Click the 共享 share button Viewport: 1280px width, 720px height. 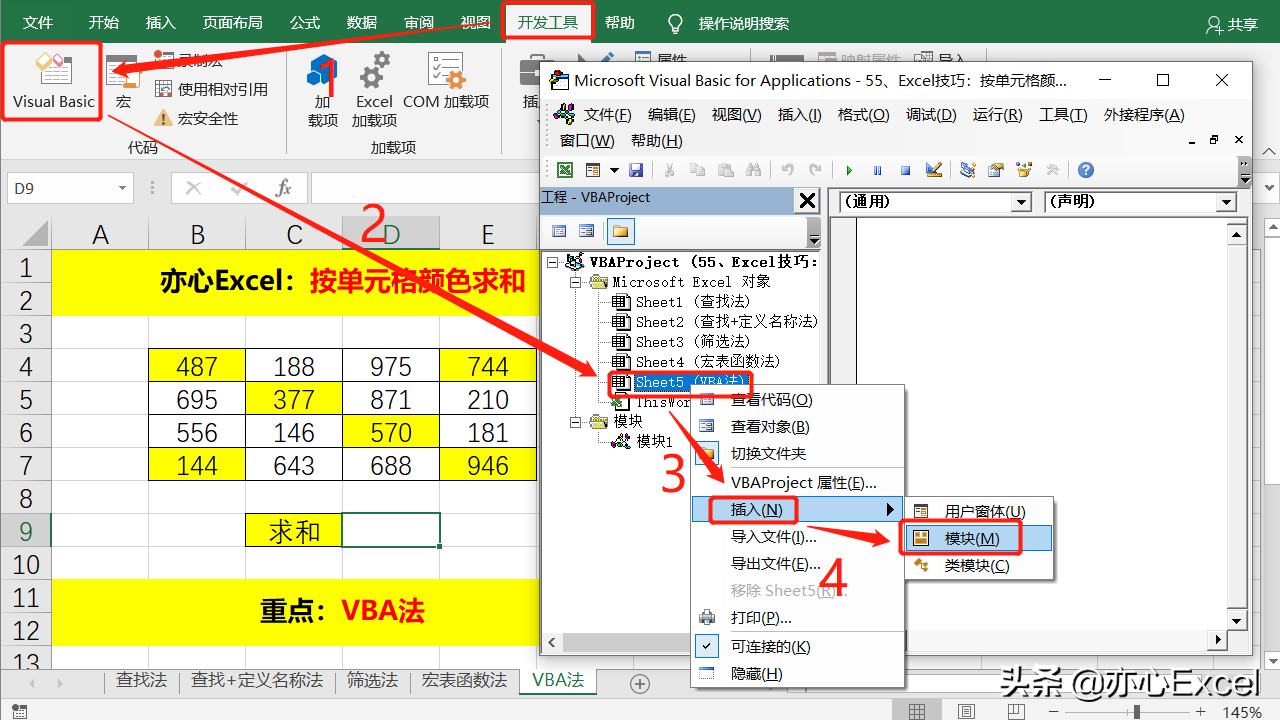1232,24
